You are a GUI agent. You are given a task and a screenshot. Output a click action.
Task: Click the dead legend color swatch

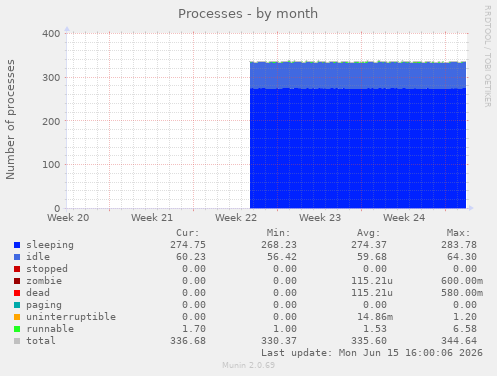coord(17,293)
